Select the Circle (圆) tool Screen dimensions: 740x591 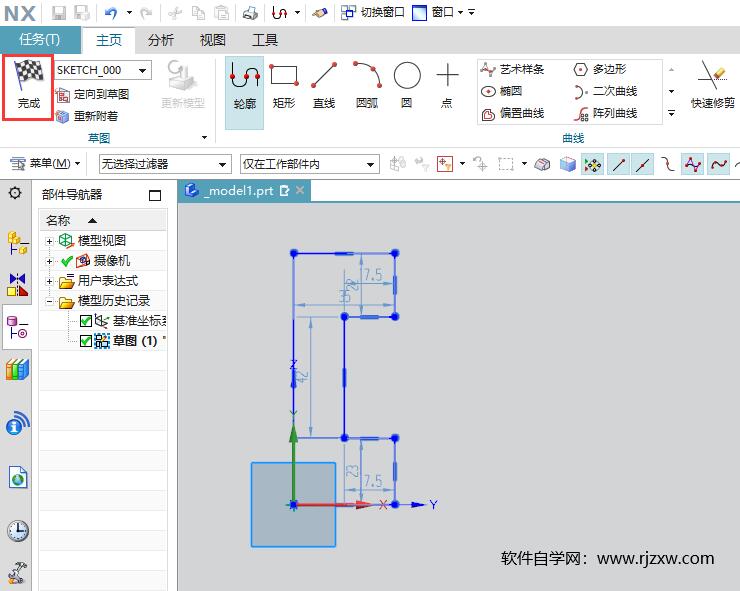pyautogui.click(x=407, y=87)
